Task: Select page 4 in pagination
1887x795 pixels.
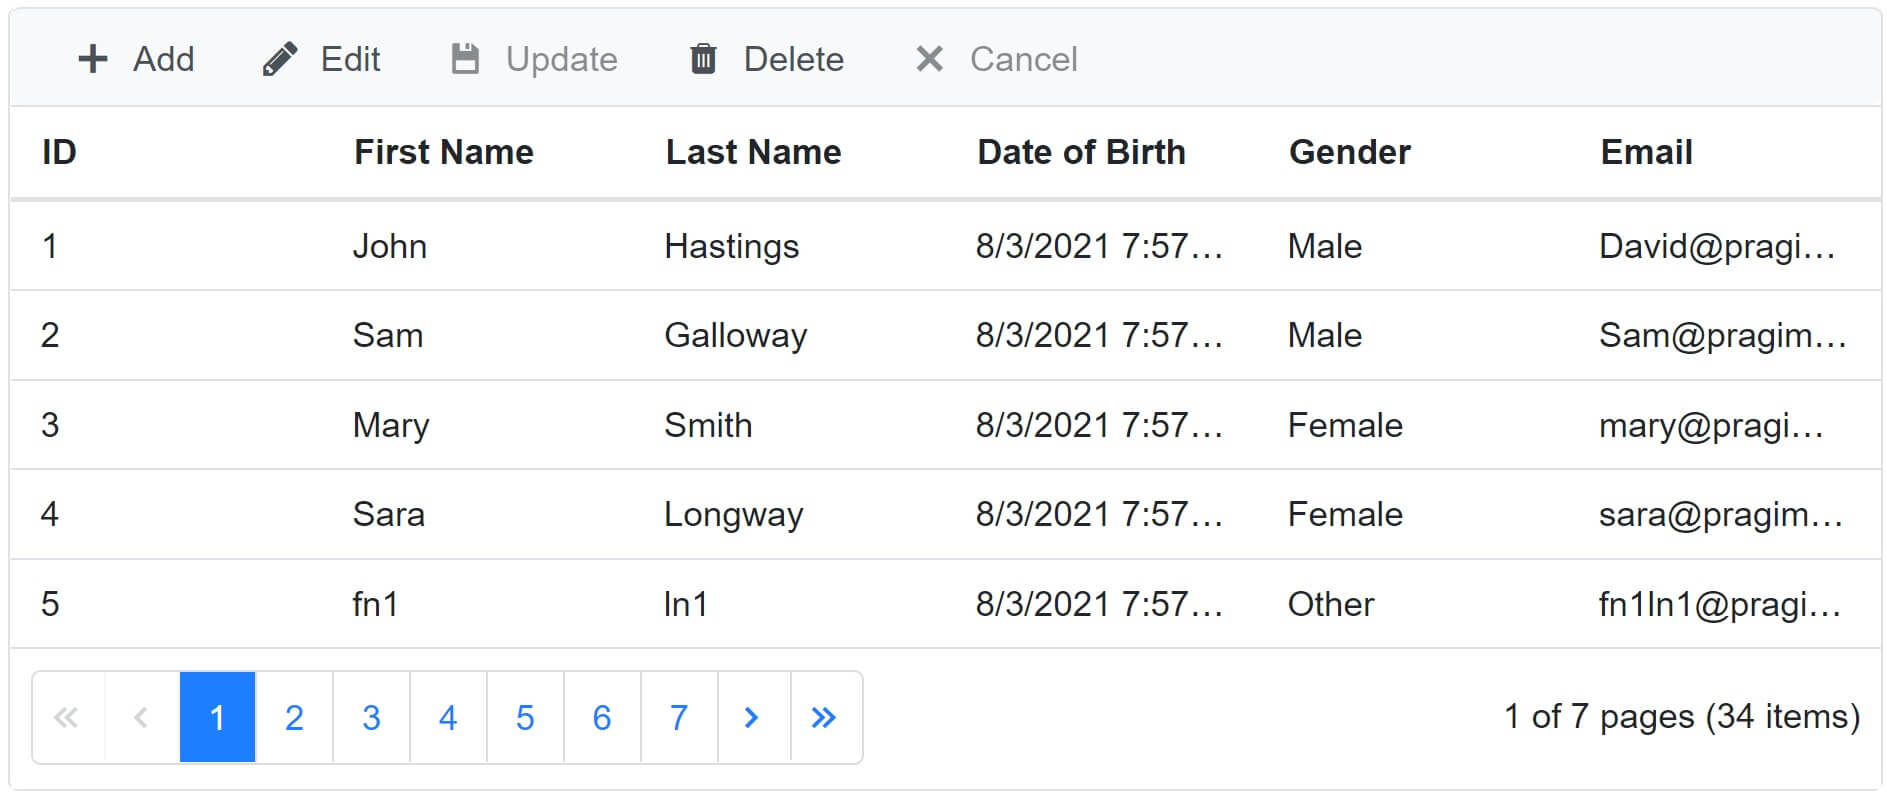Action: 448,717
